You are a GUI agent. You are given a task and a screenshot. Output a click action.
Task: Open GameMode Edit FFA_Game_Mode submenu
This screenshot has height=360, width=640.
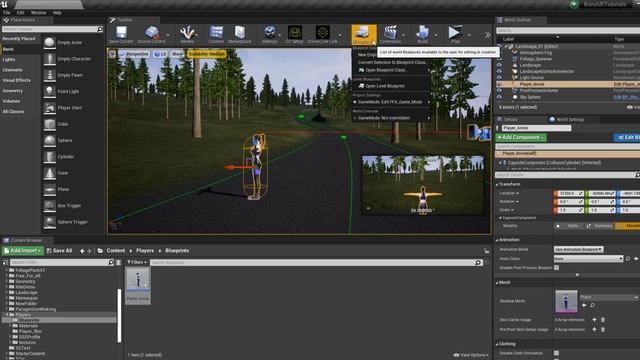(391, 102)
